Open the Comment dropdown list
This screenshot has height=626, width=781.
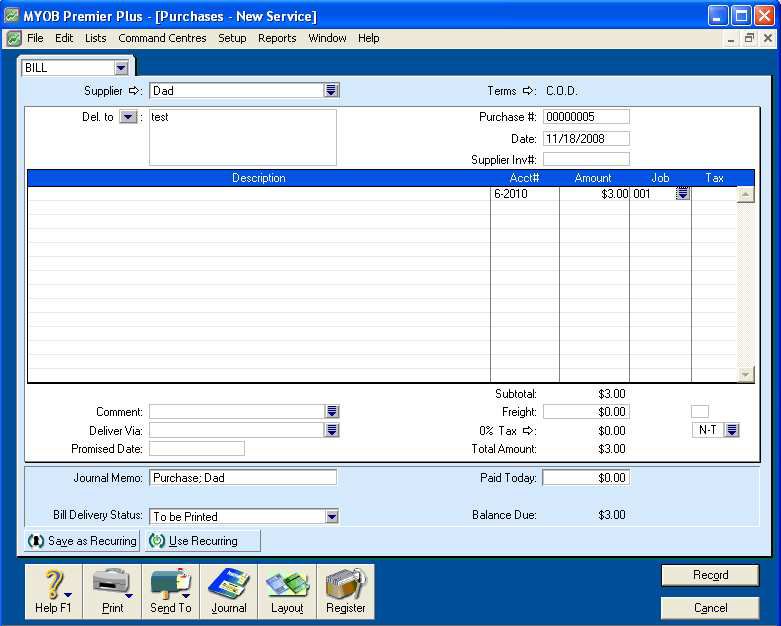click(332, 411)
